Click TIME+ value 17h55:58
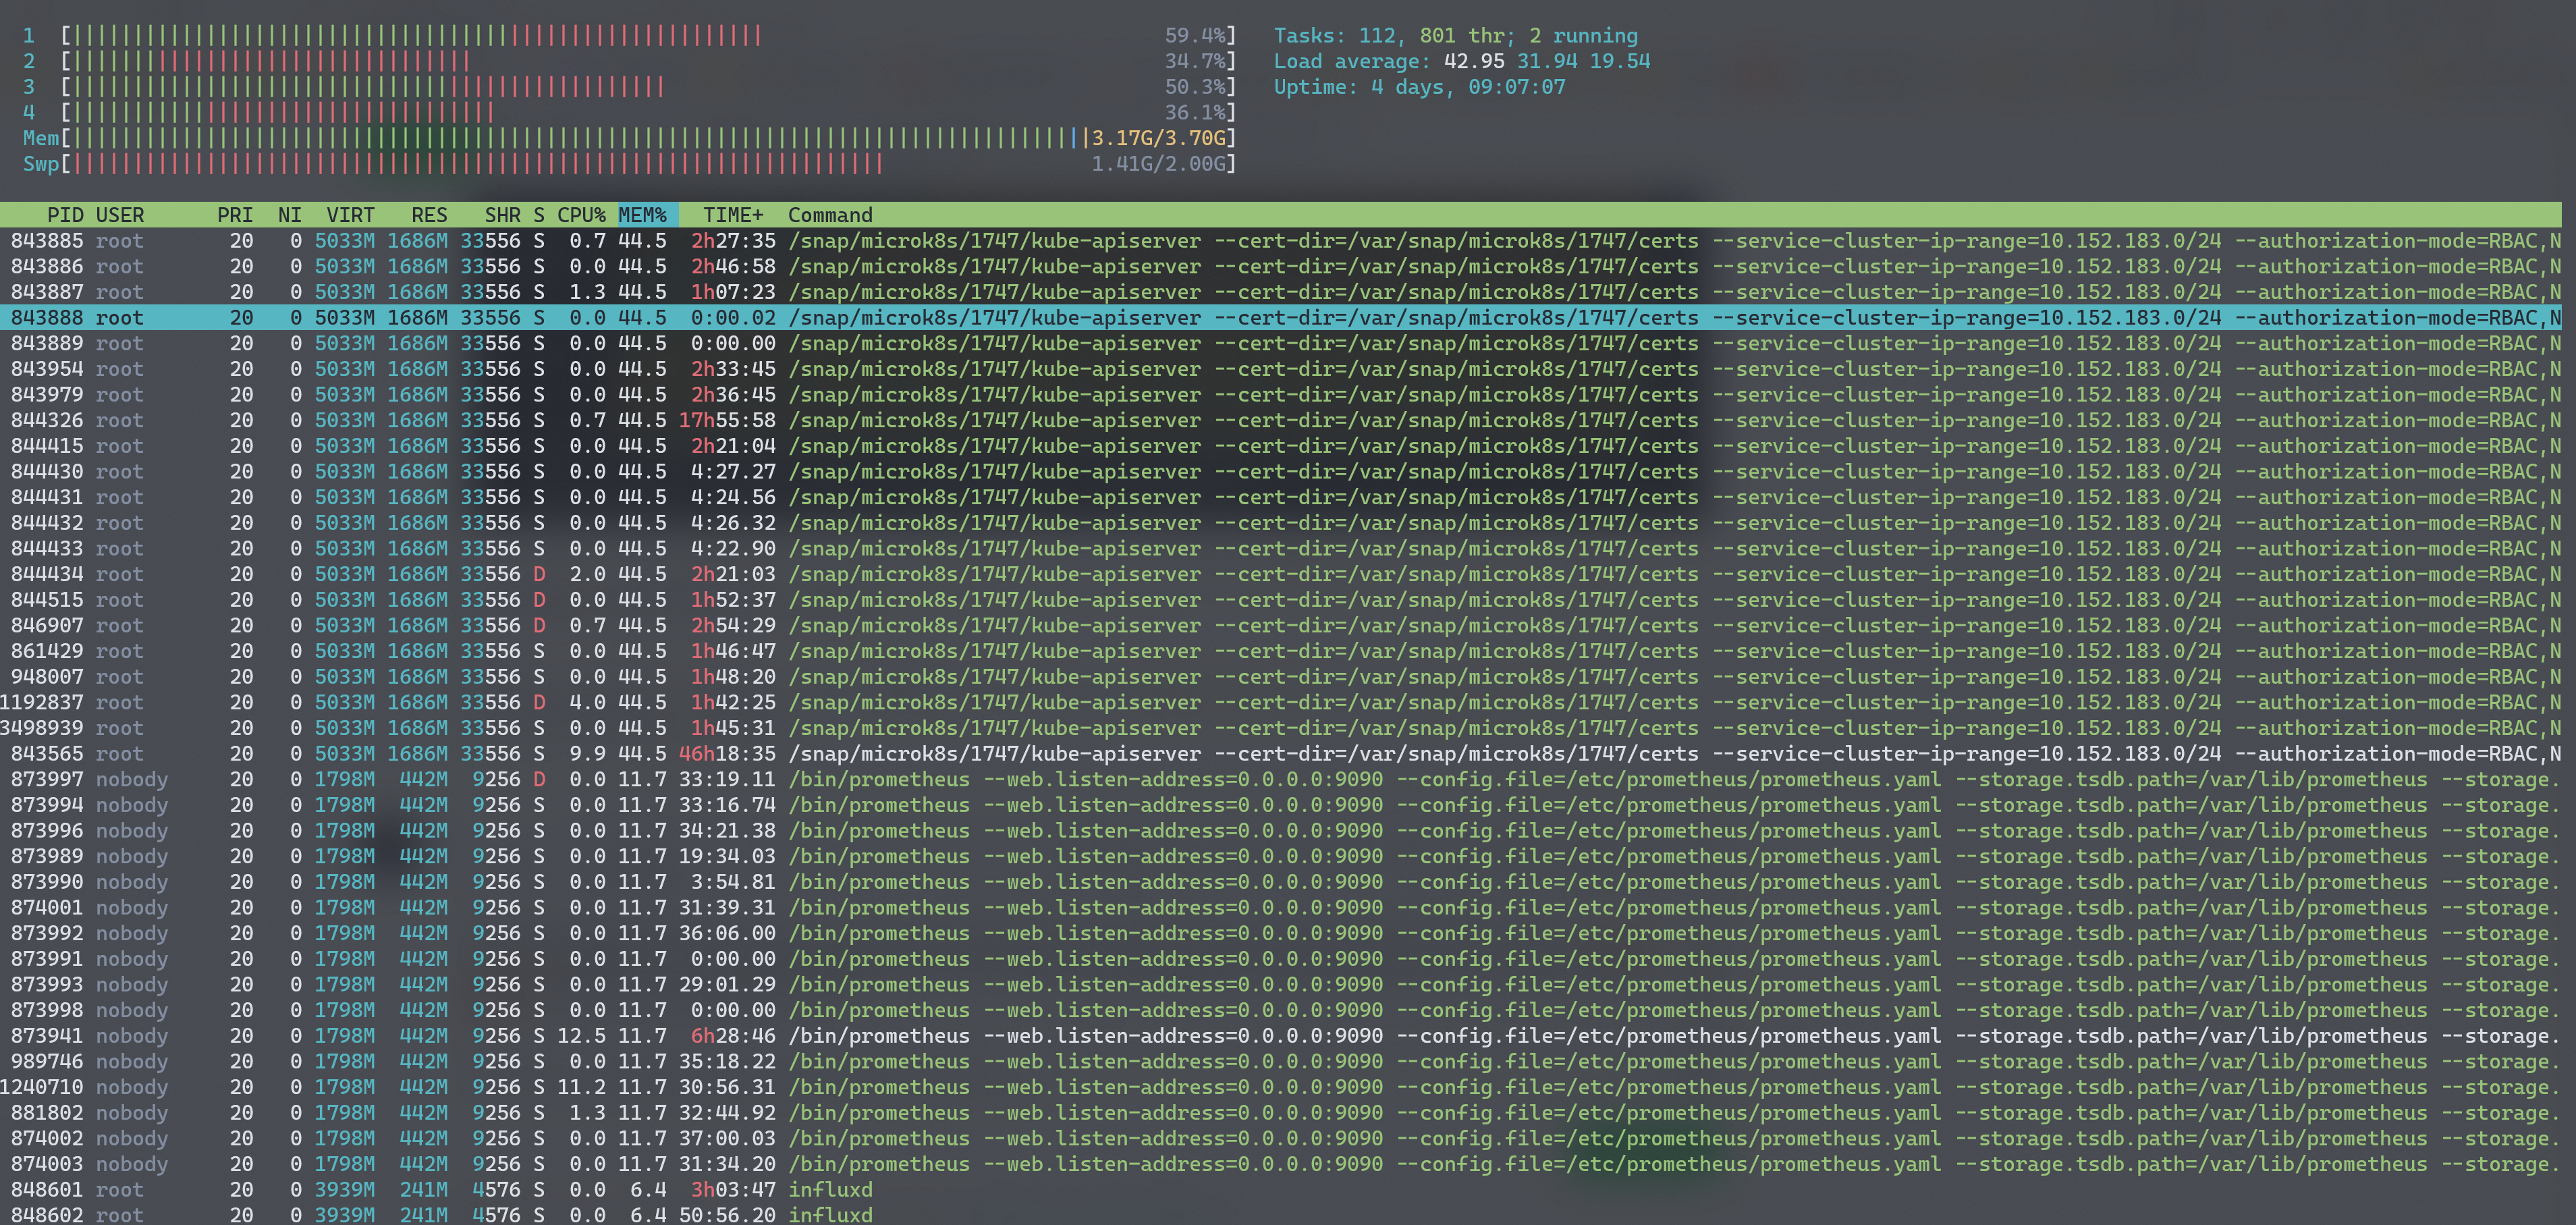The image size is (2576, 1225). tap(727, 421)
